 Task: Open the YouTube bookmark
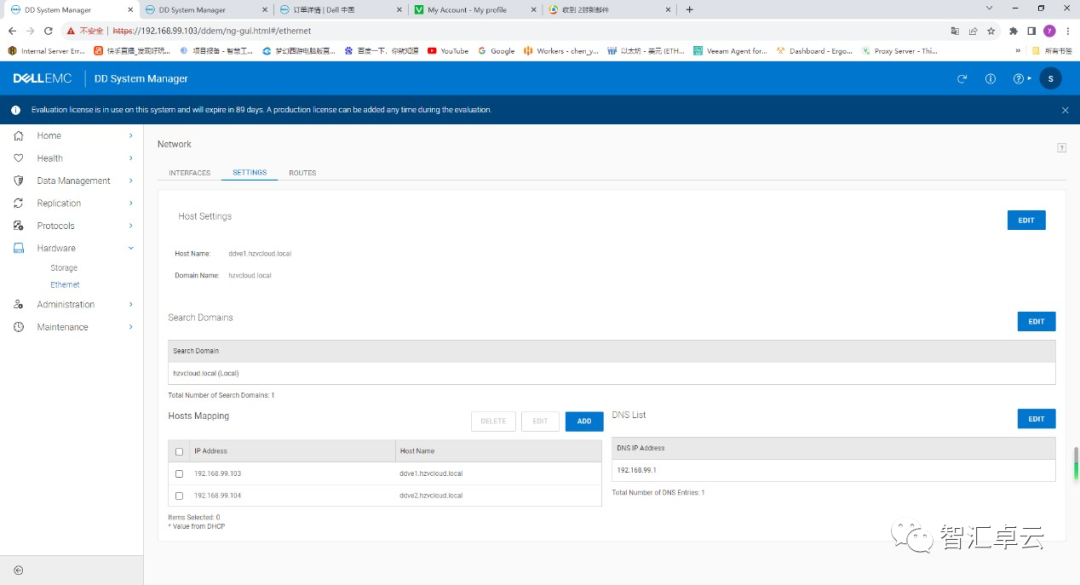click(448, 51)
